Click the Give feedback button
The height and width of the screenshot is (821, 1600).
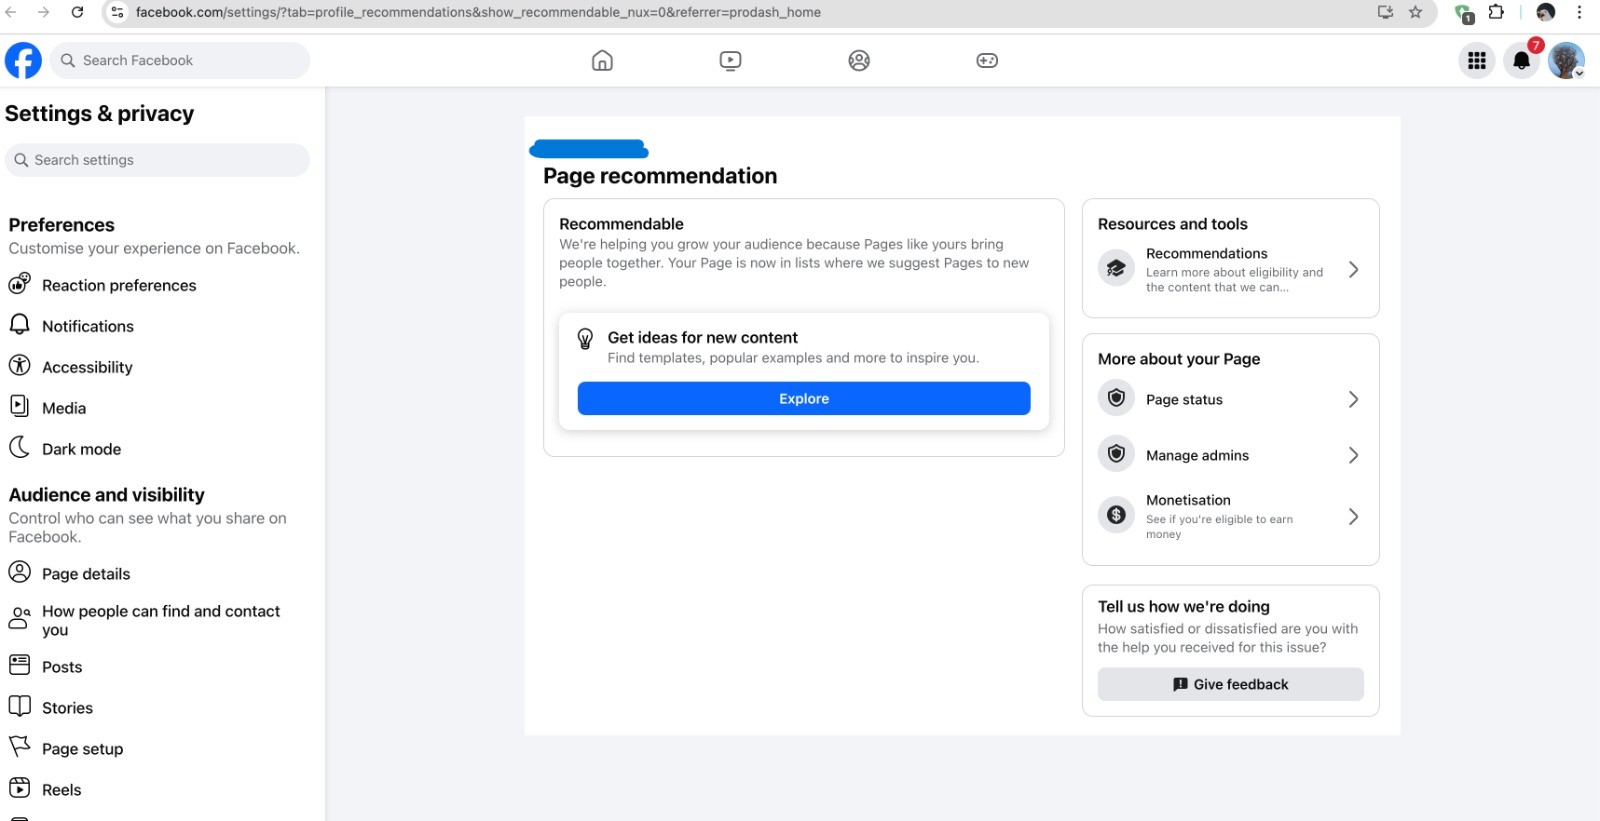click(1230, 685)
